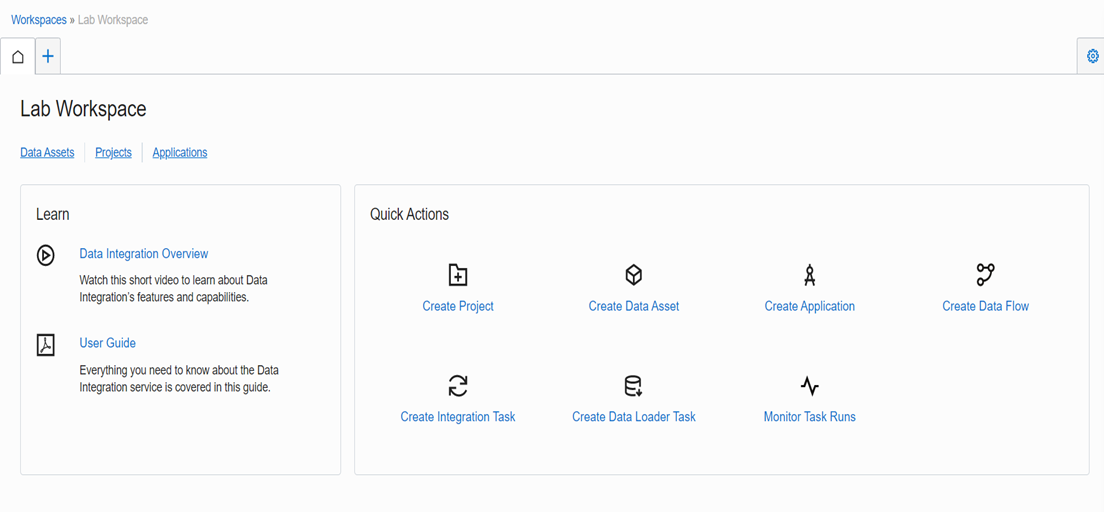Select the Home tab
1104x512 pixels.
pos(18,56)
